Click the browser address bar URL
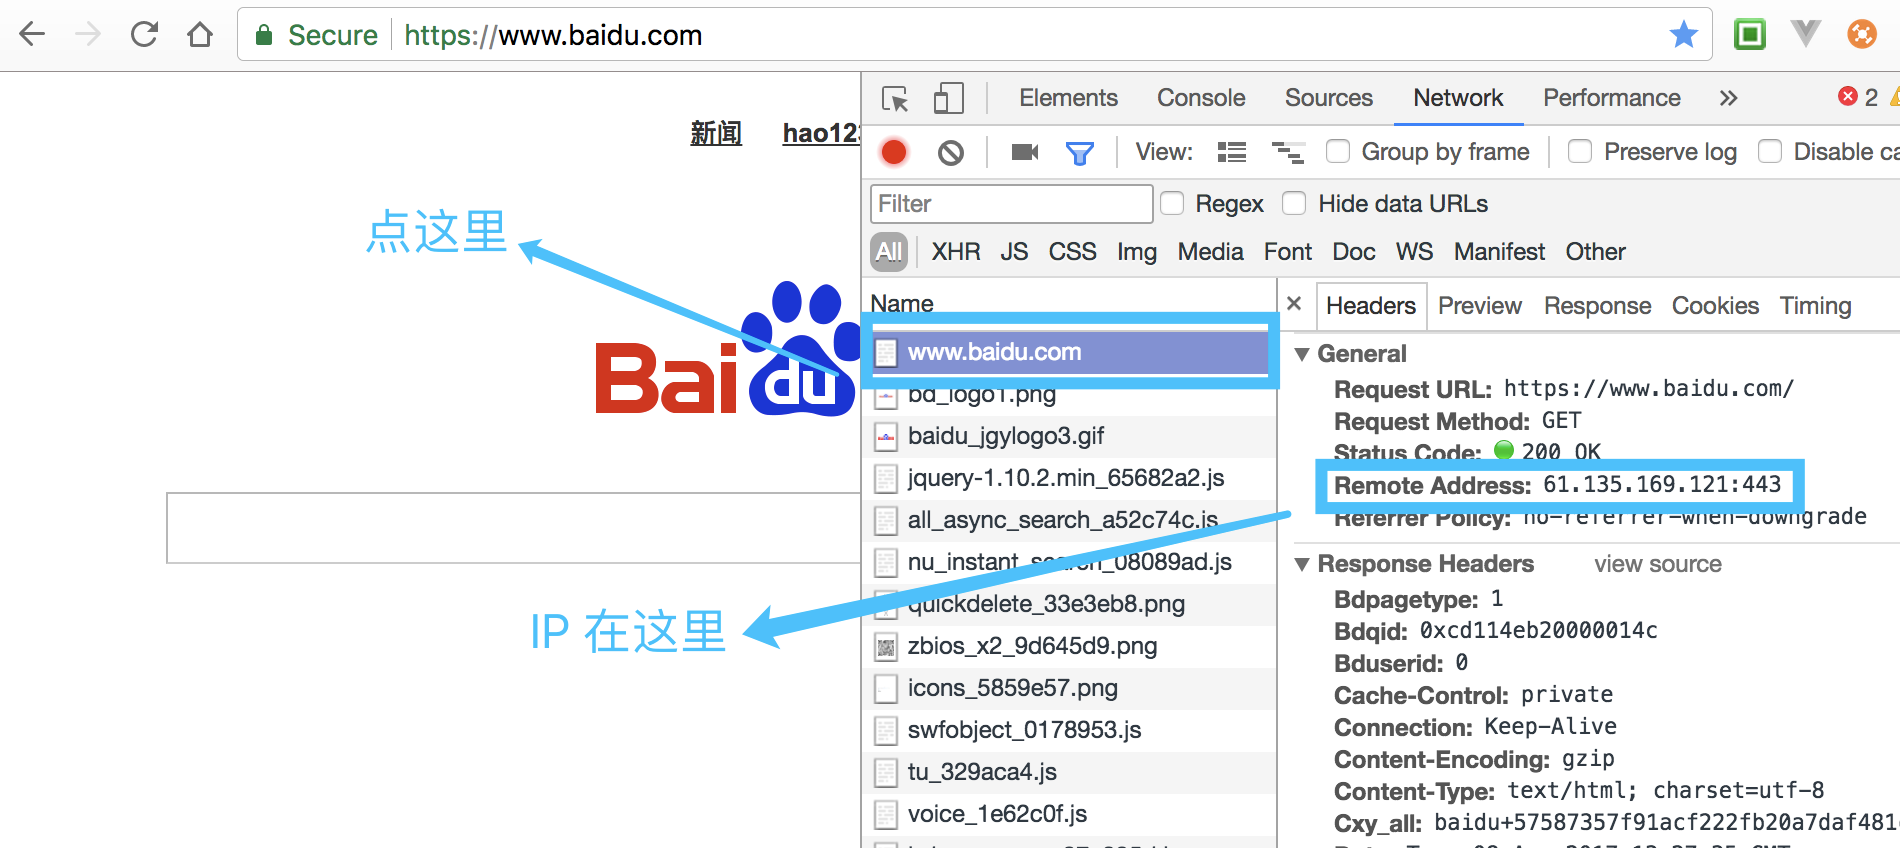This screenshot has width=1900, height=848. pos(553,35)
